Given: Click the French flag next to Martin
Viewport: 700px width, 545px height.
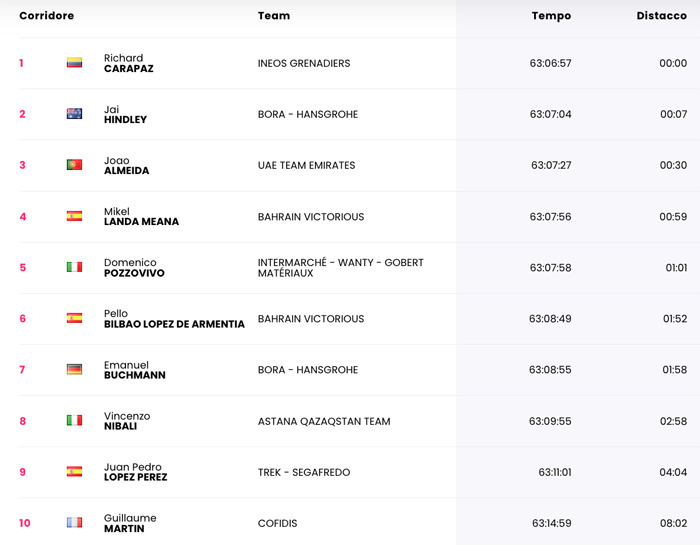Looking at the screenshot, I should click(x=74, y=523).
